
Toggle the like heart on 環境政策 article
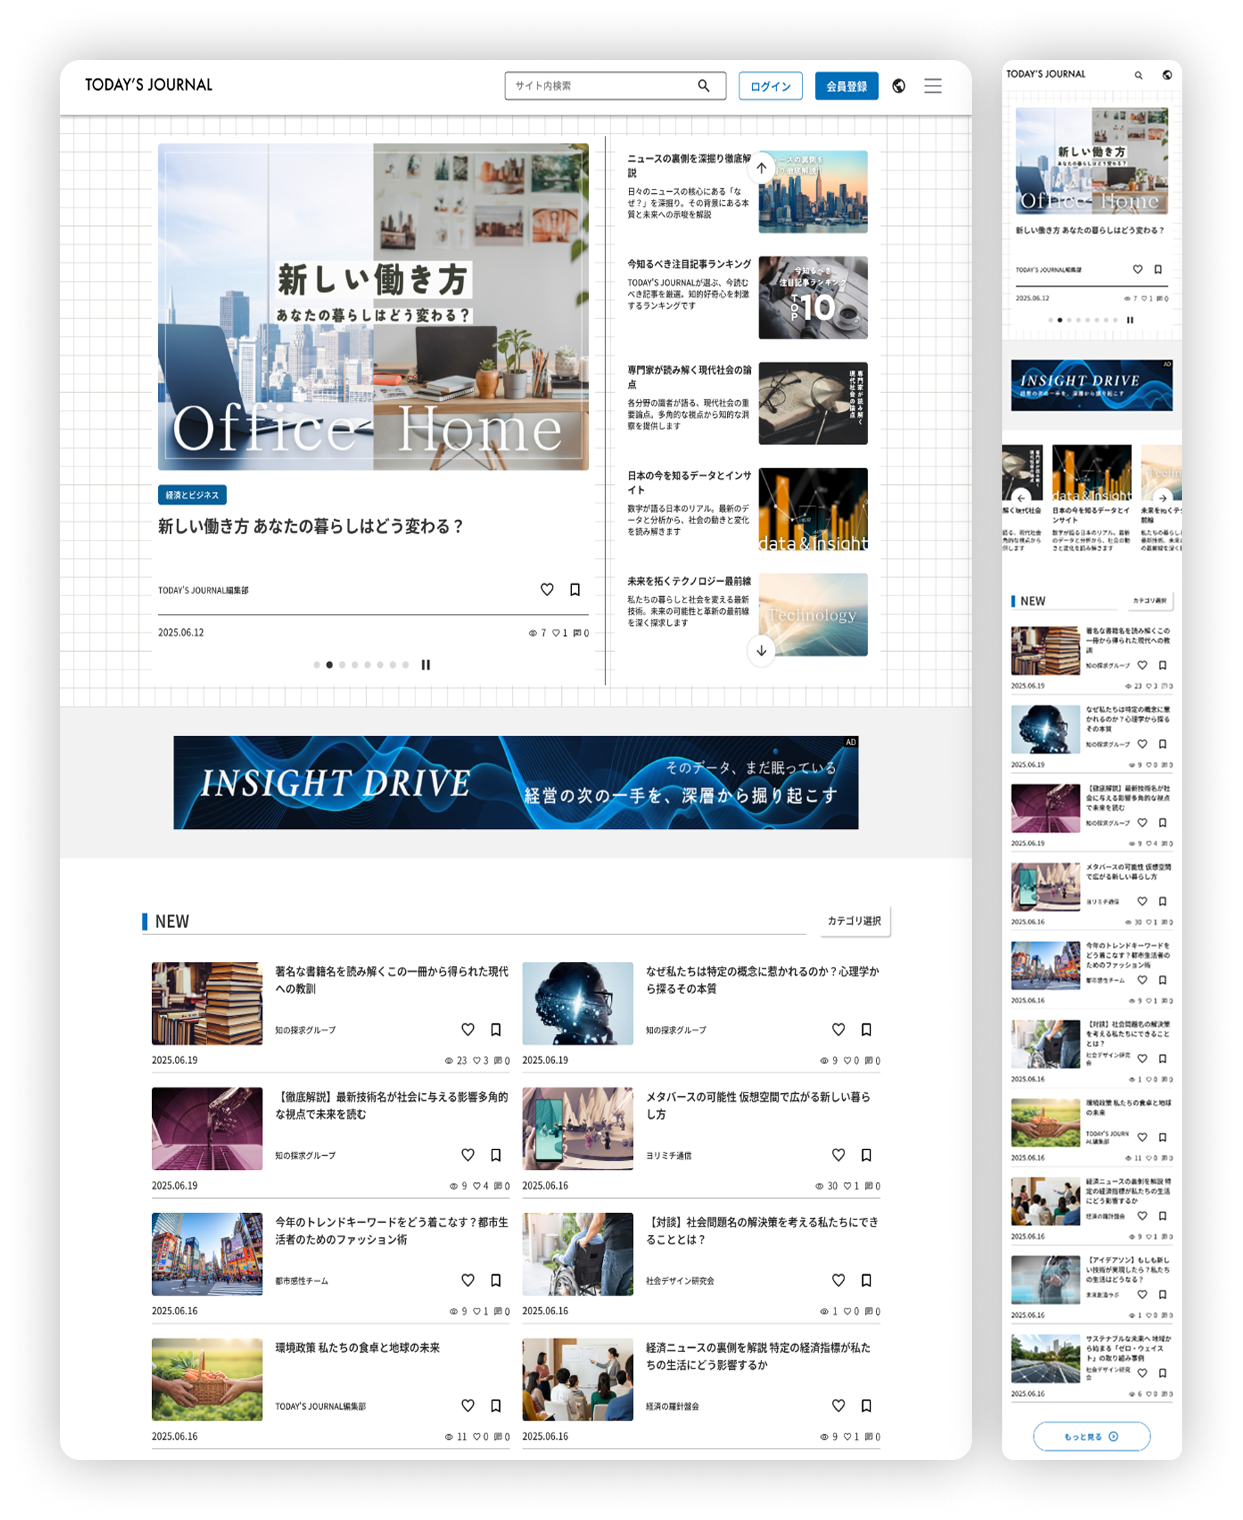tap(467, 1404)
